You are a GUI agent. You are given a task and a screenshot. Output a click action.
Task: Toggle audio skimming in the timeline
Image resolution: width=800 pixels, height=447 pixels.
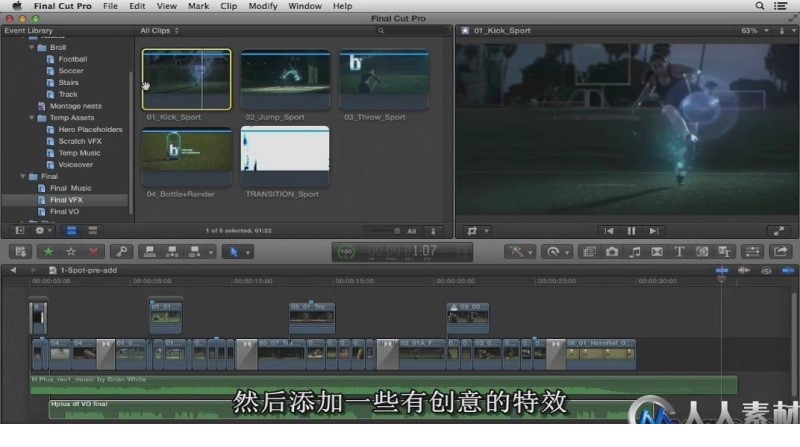pyautogui.click(x=744, y=270)
